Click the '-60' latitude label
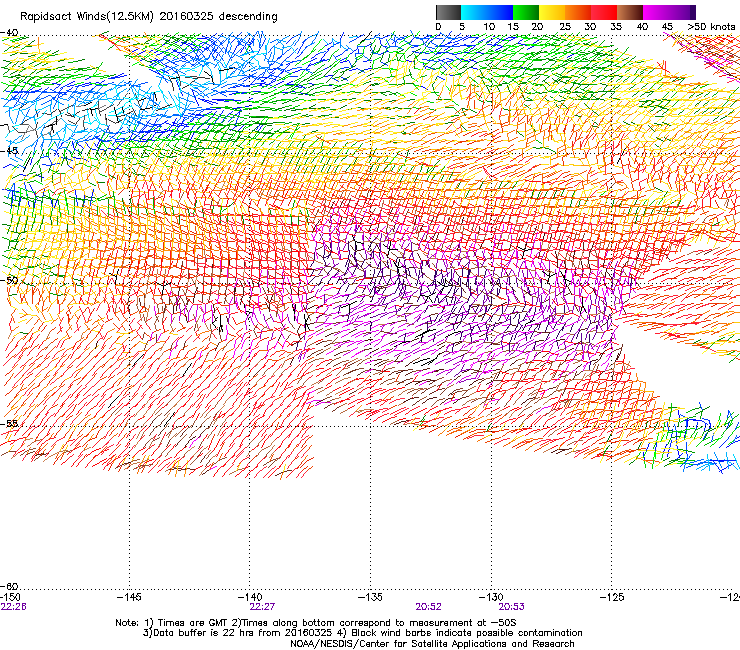Image resolution: width=740 pixels, height=650 pixels. [x=9, y=586]
